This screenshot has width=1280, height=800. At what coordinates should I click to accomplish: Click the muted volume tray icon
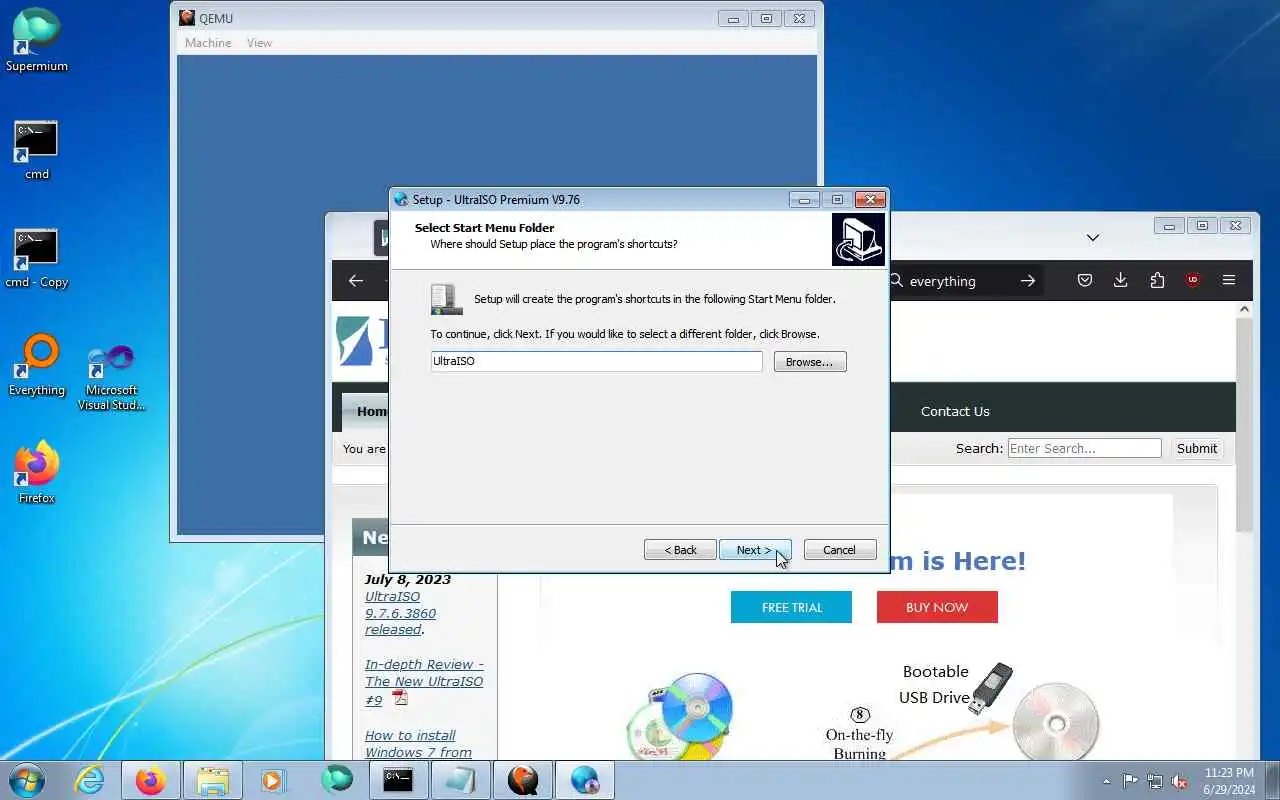click(x=1179, y=781)
